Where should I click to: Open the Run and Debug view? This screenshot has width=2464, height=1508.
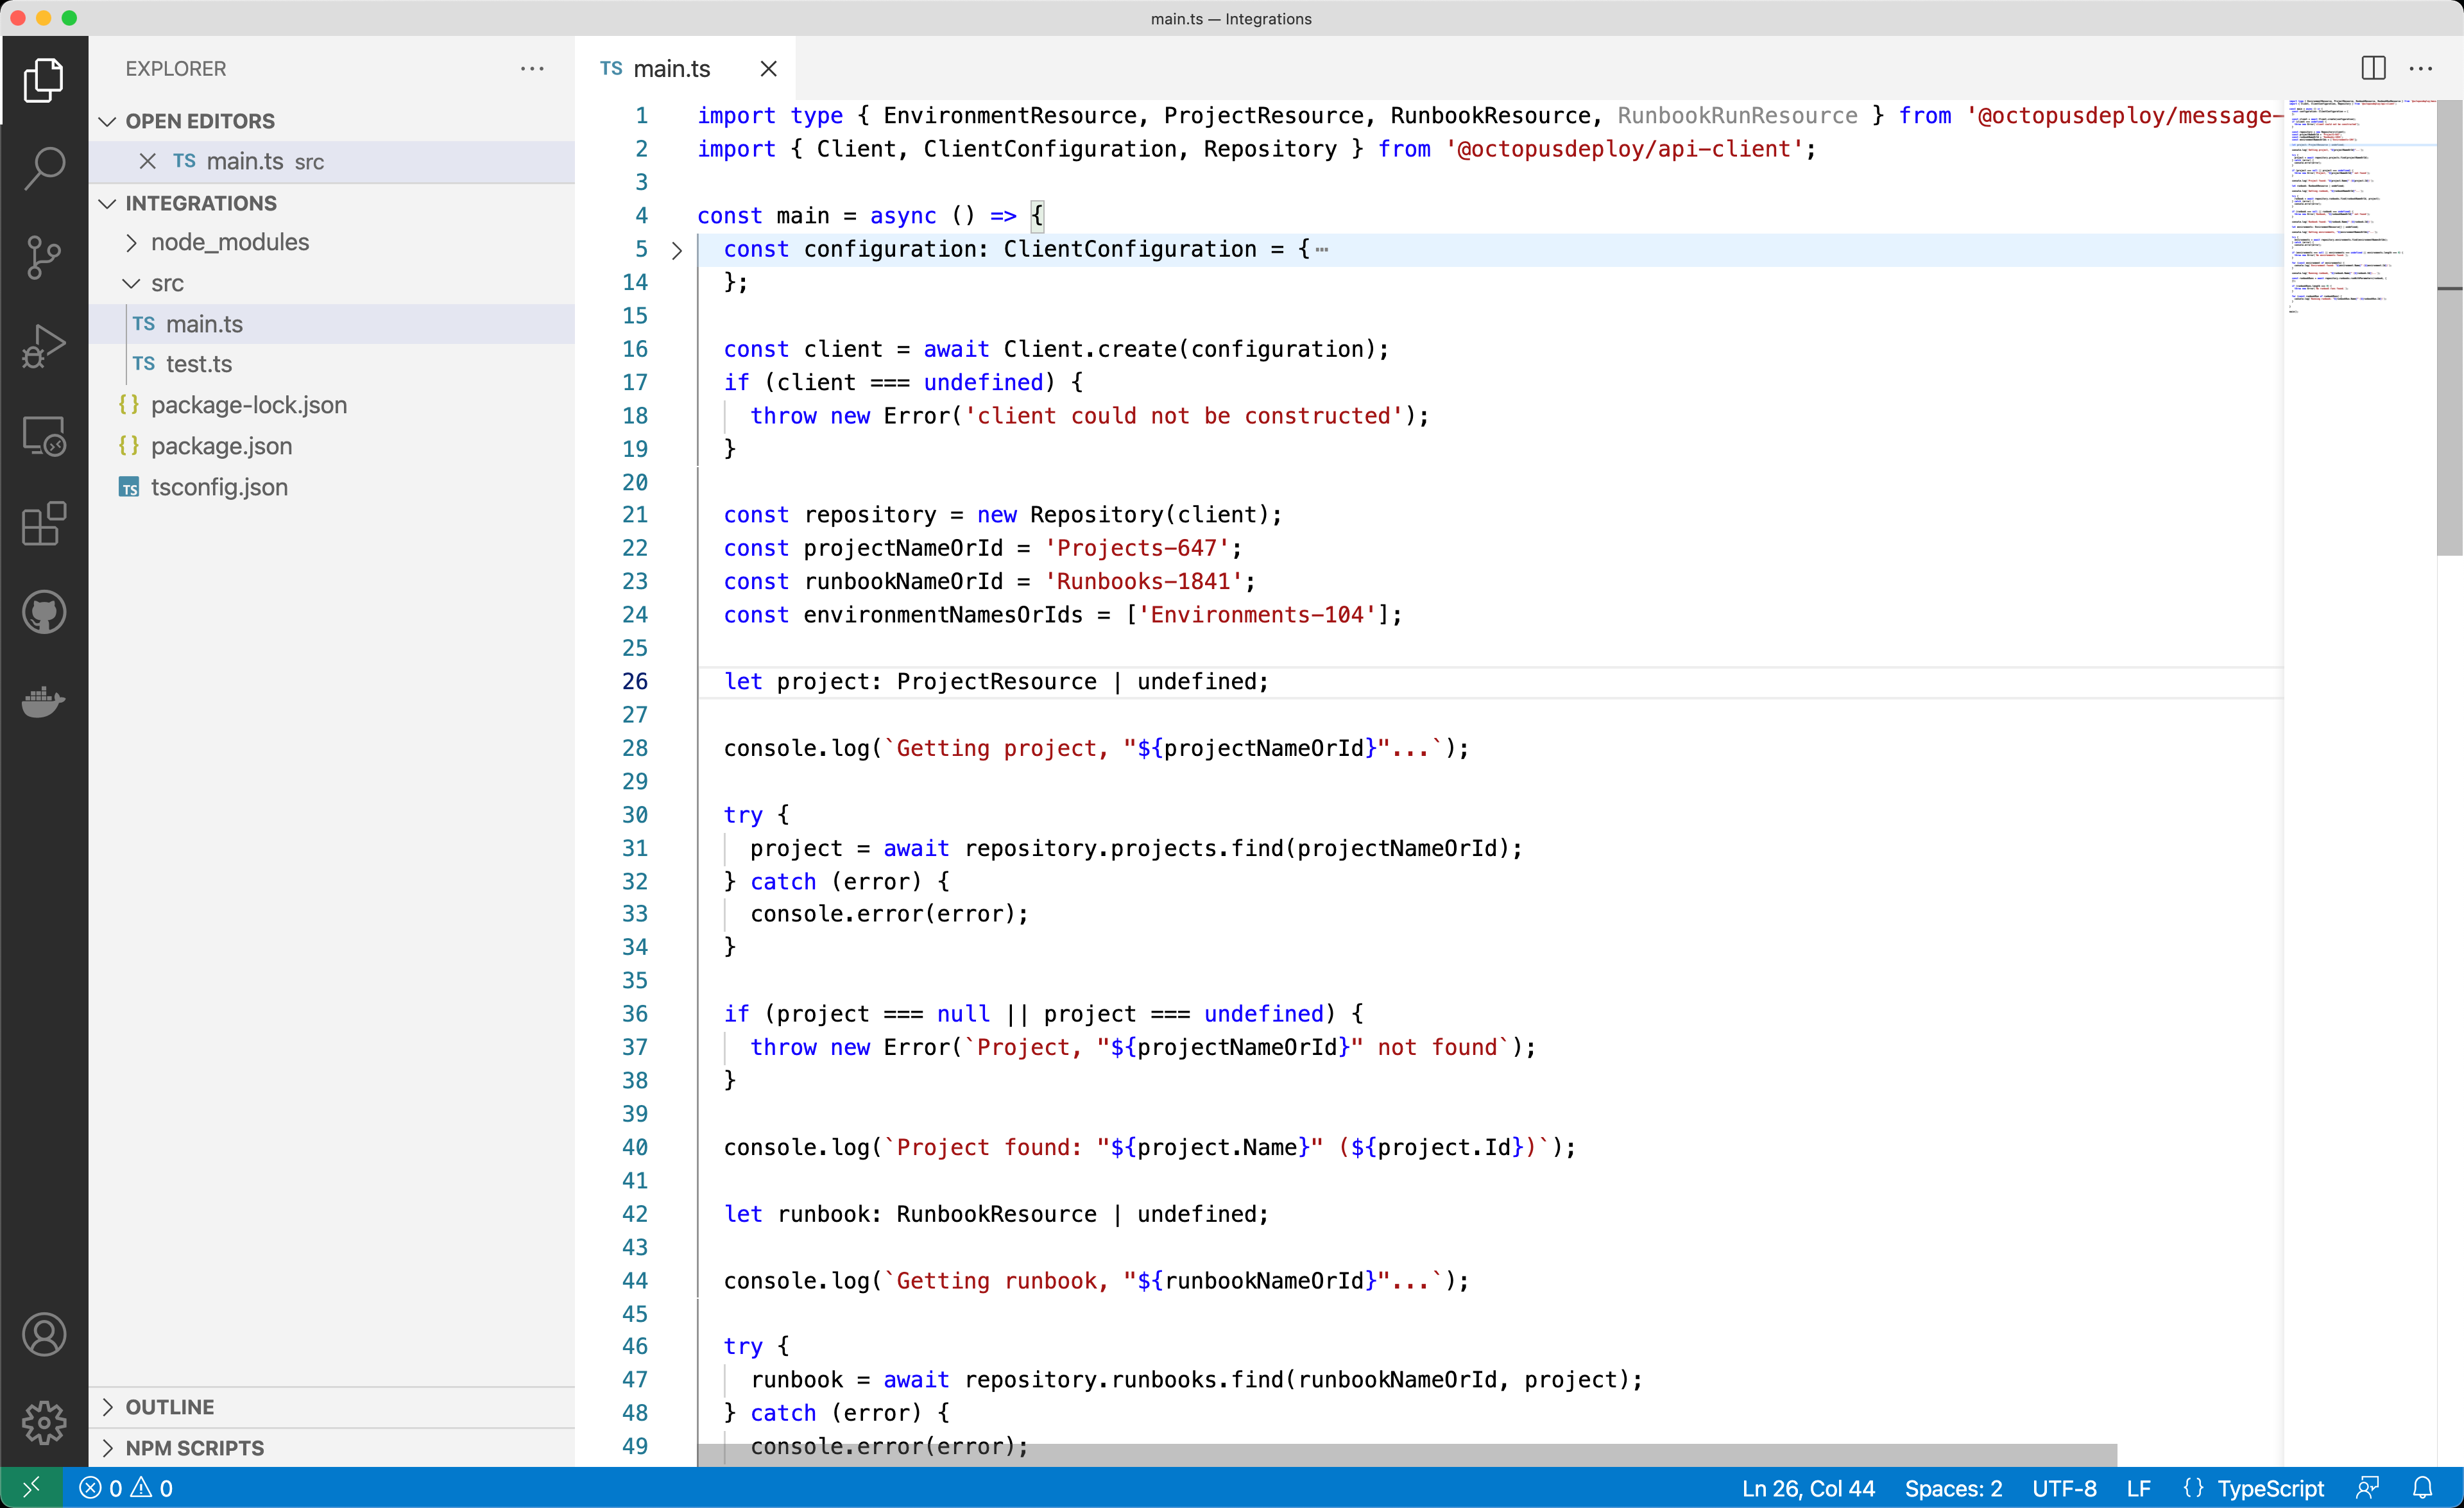[x=44, y=345]
